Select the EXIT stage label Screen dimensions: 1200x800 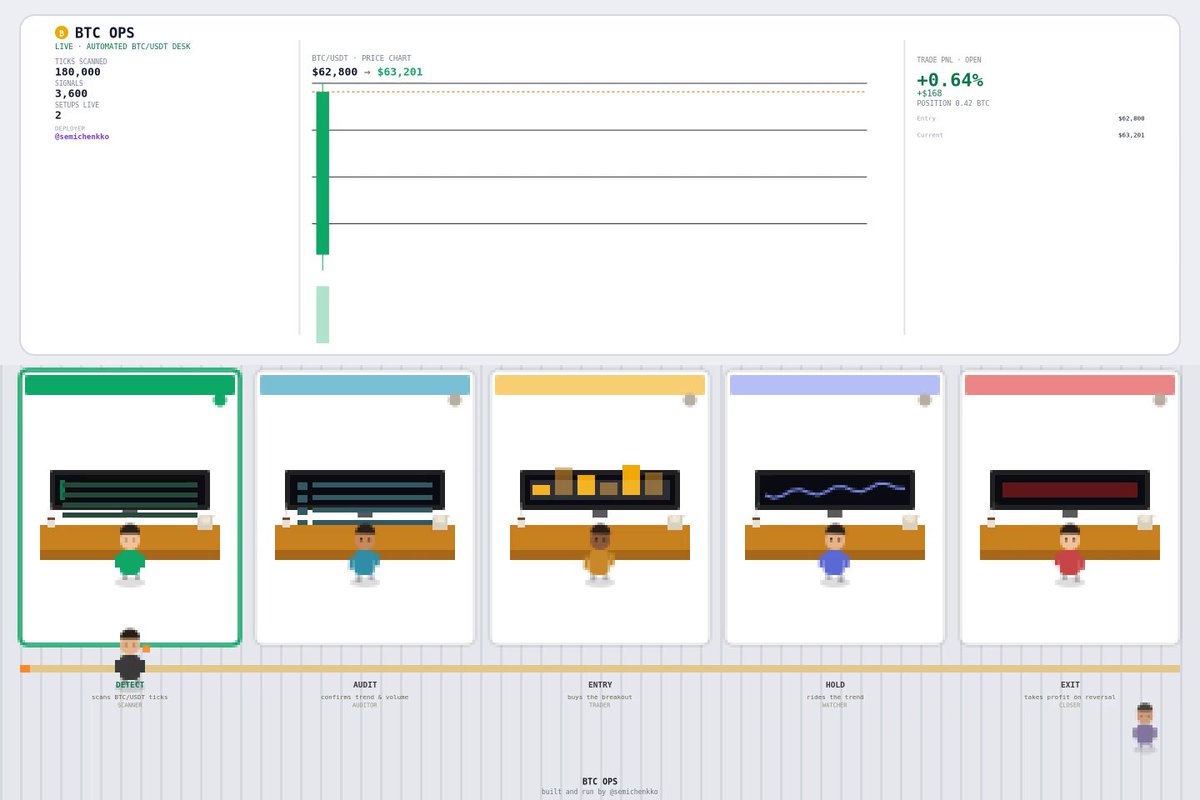pos(1070,685)
